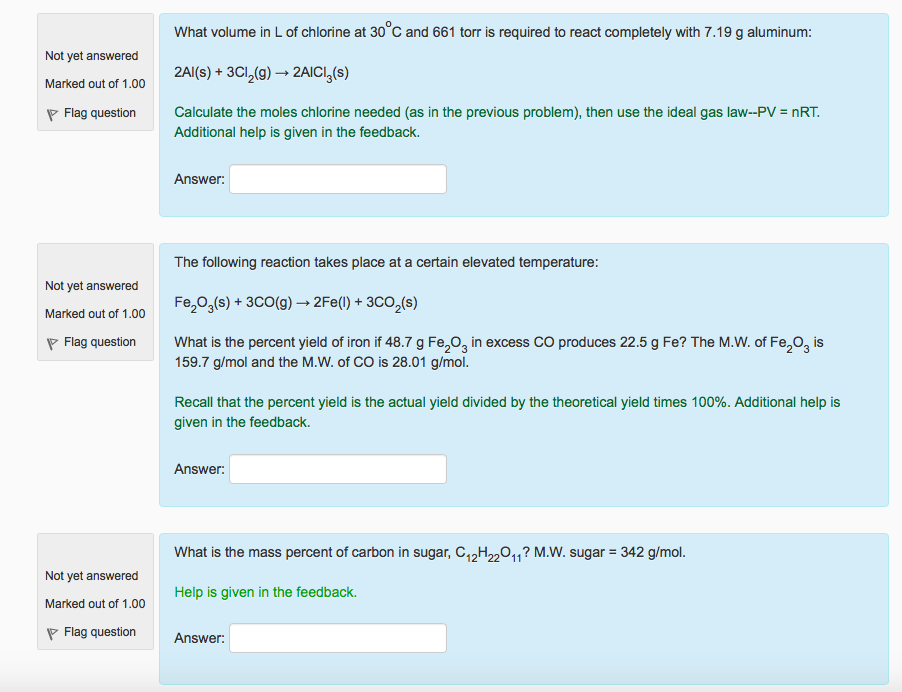Click the green ideal gas law hint text
This screenshot has height=692, width=902.
(497, 122)
